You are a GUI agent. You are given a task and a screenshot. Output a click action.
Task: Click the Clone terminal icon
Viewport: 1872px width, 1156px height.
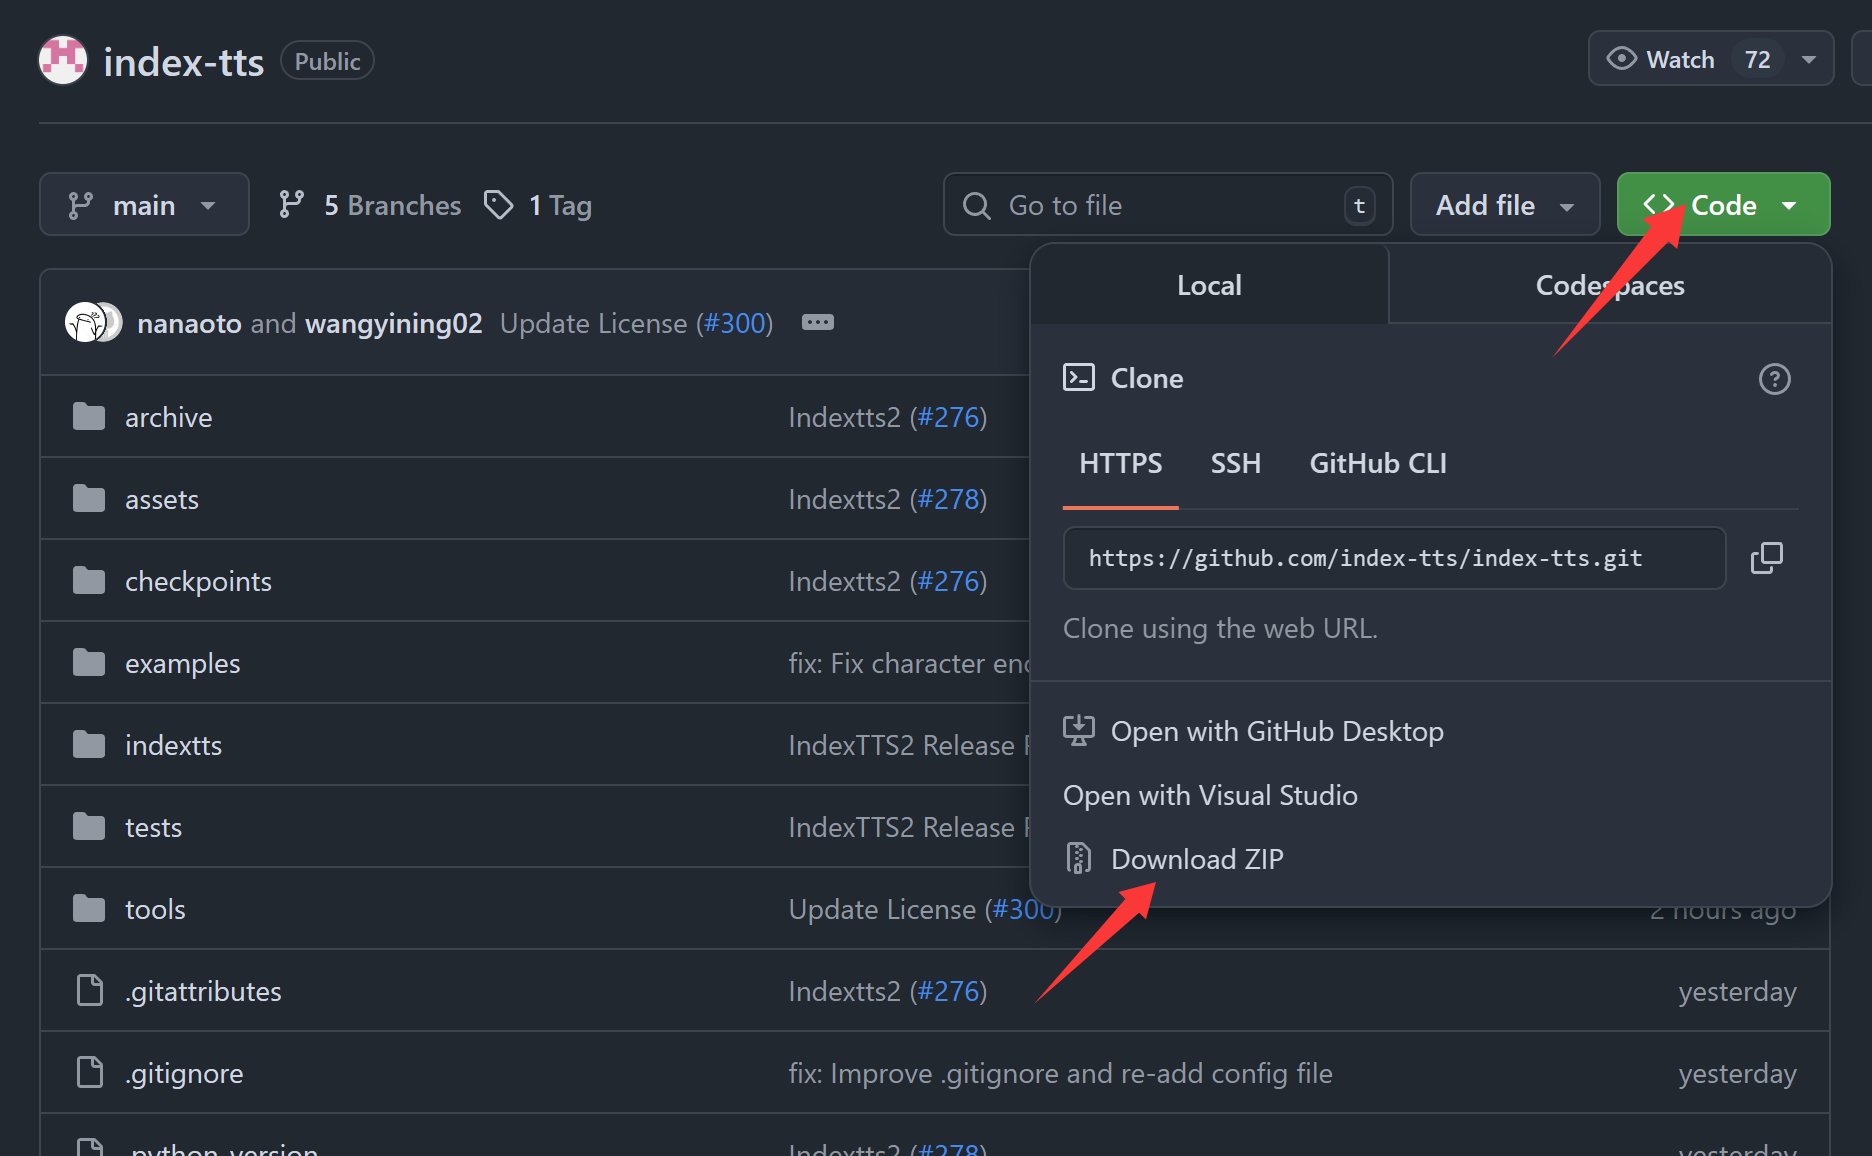[x=1079, y=378]
